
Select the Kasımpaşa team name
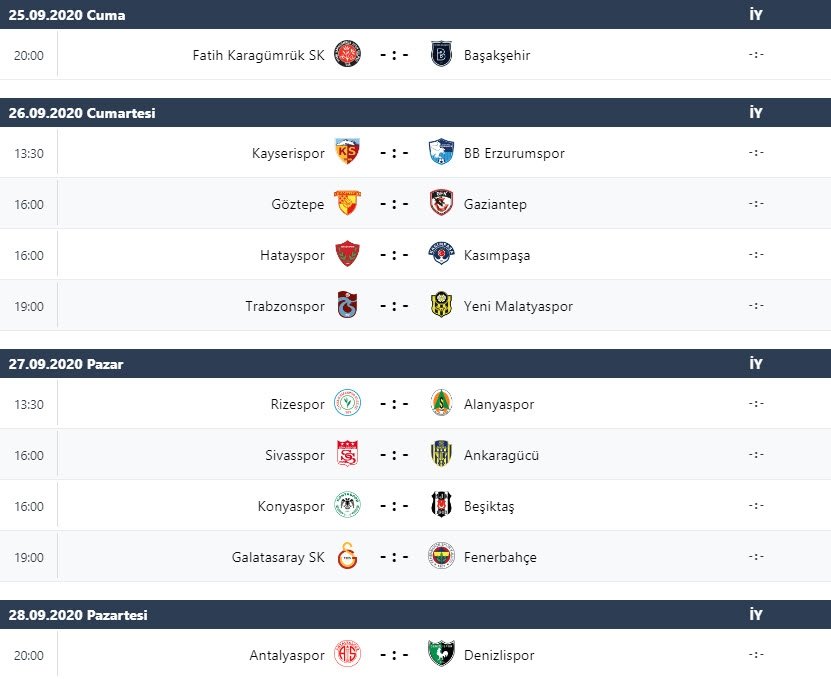tap(496, 254)
